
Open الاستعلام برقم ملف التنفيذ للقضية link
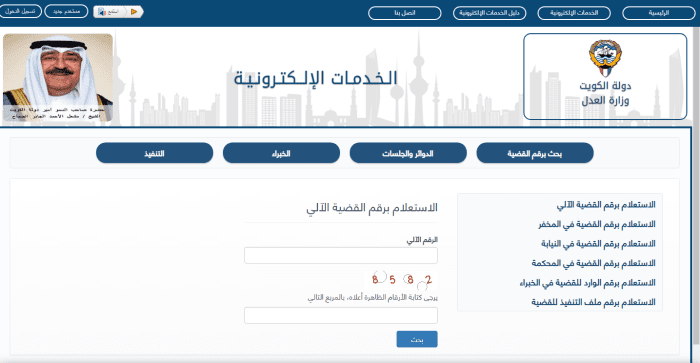pyautogui.click(x=593, y=302)
